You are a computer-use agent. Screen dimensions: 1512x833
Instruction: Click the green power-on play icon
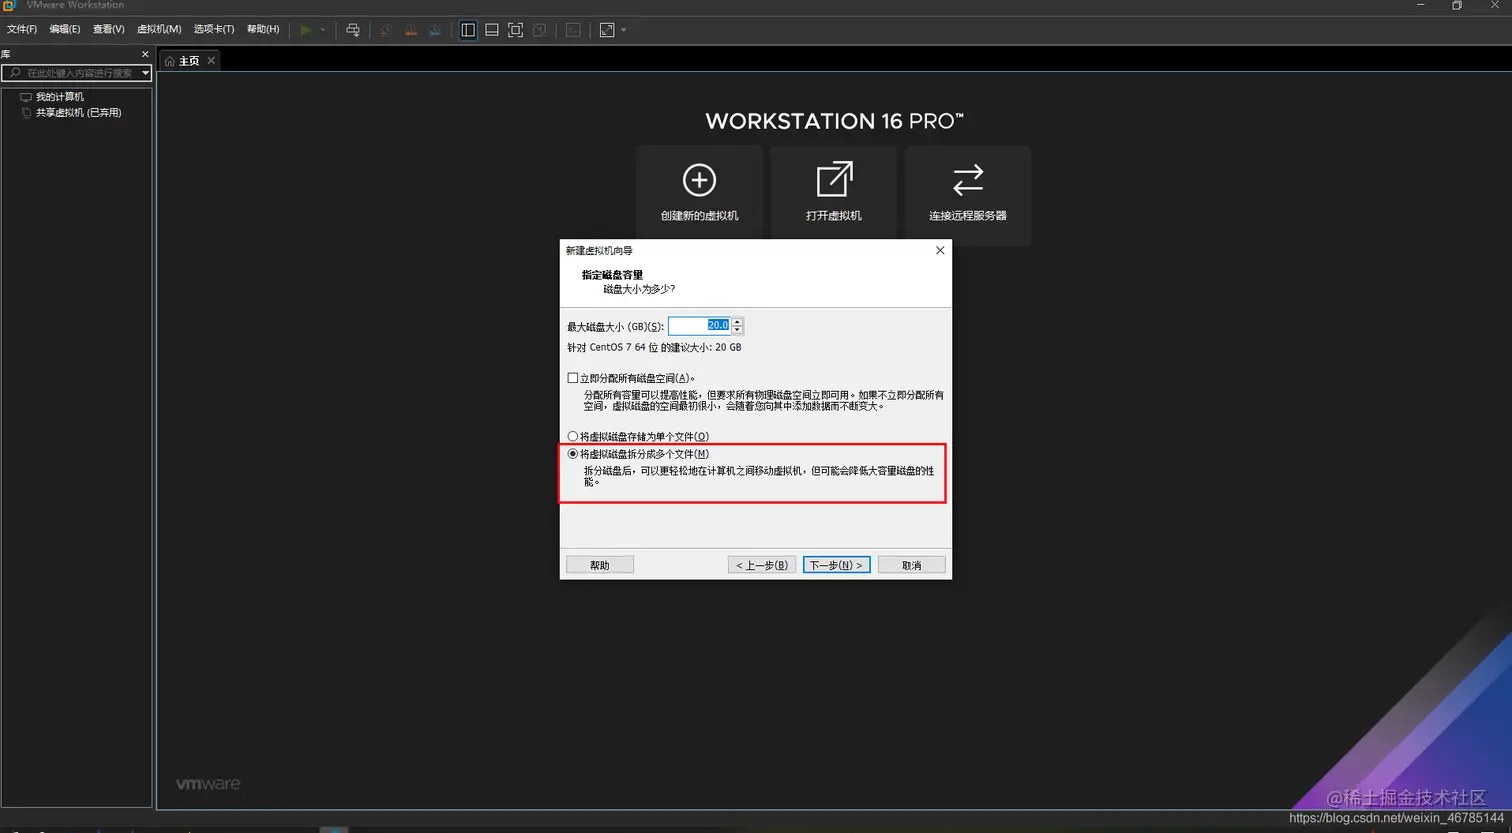[x=306, y=30]
